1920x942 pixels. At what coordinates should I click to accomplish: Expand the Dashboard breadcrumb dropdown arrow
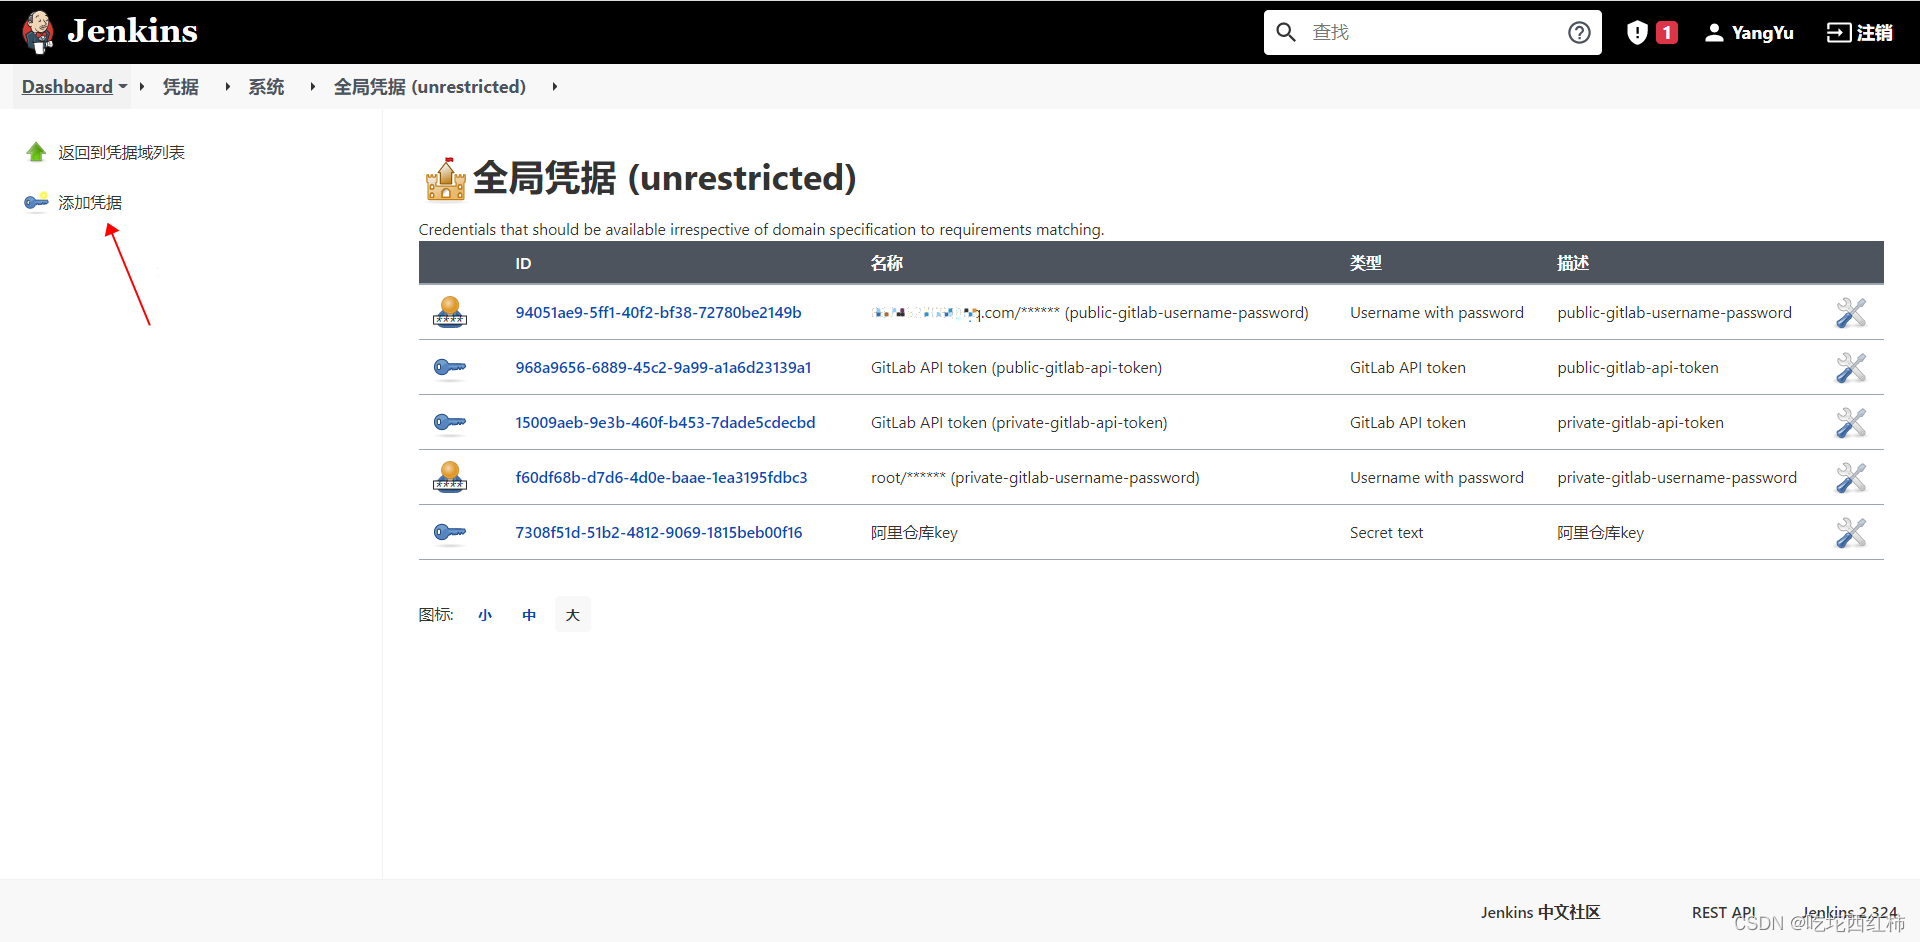click(x=123, y=86)
